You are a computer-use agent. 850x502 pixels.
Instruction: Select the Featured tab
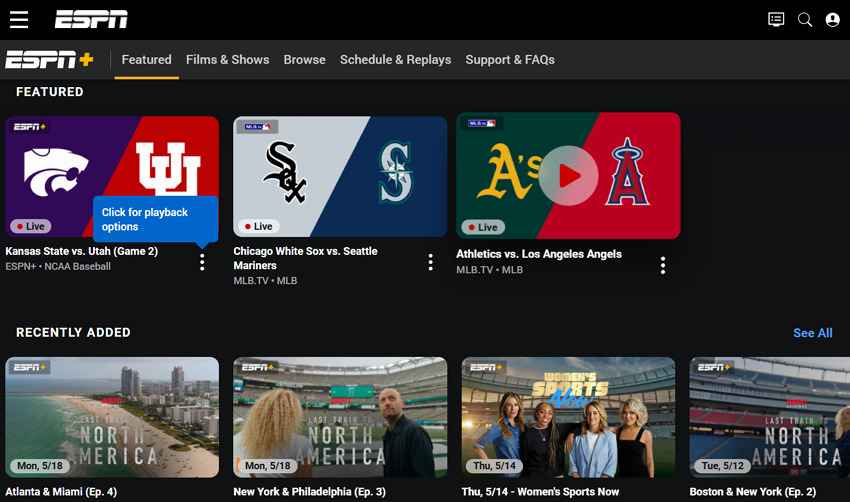[x=146, y=60]
